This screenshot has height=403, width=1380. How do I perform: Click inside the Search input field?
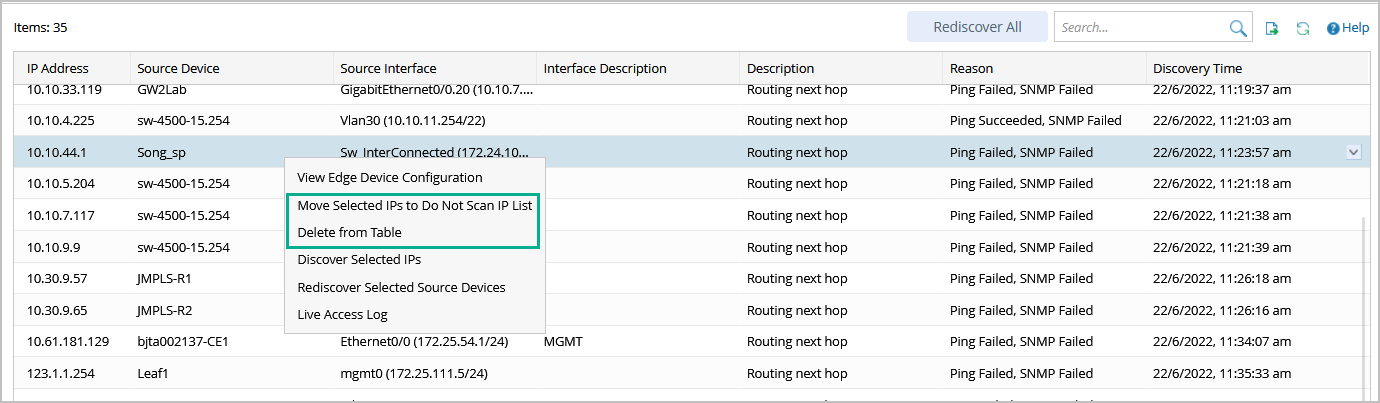[1140, 28]
